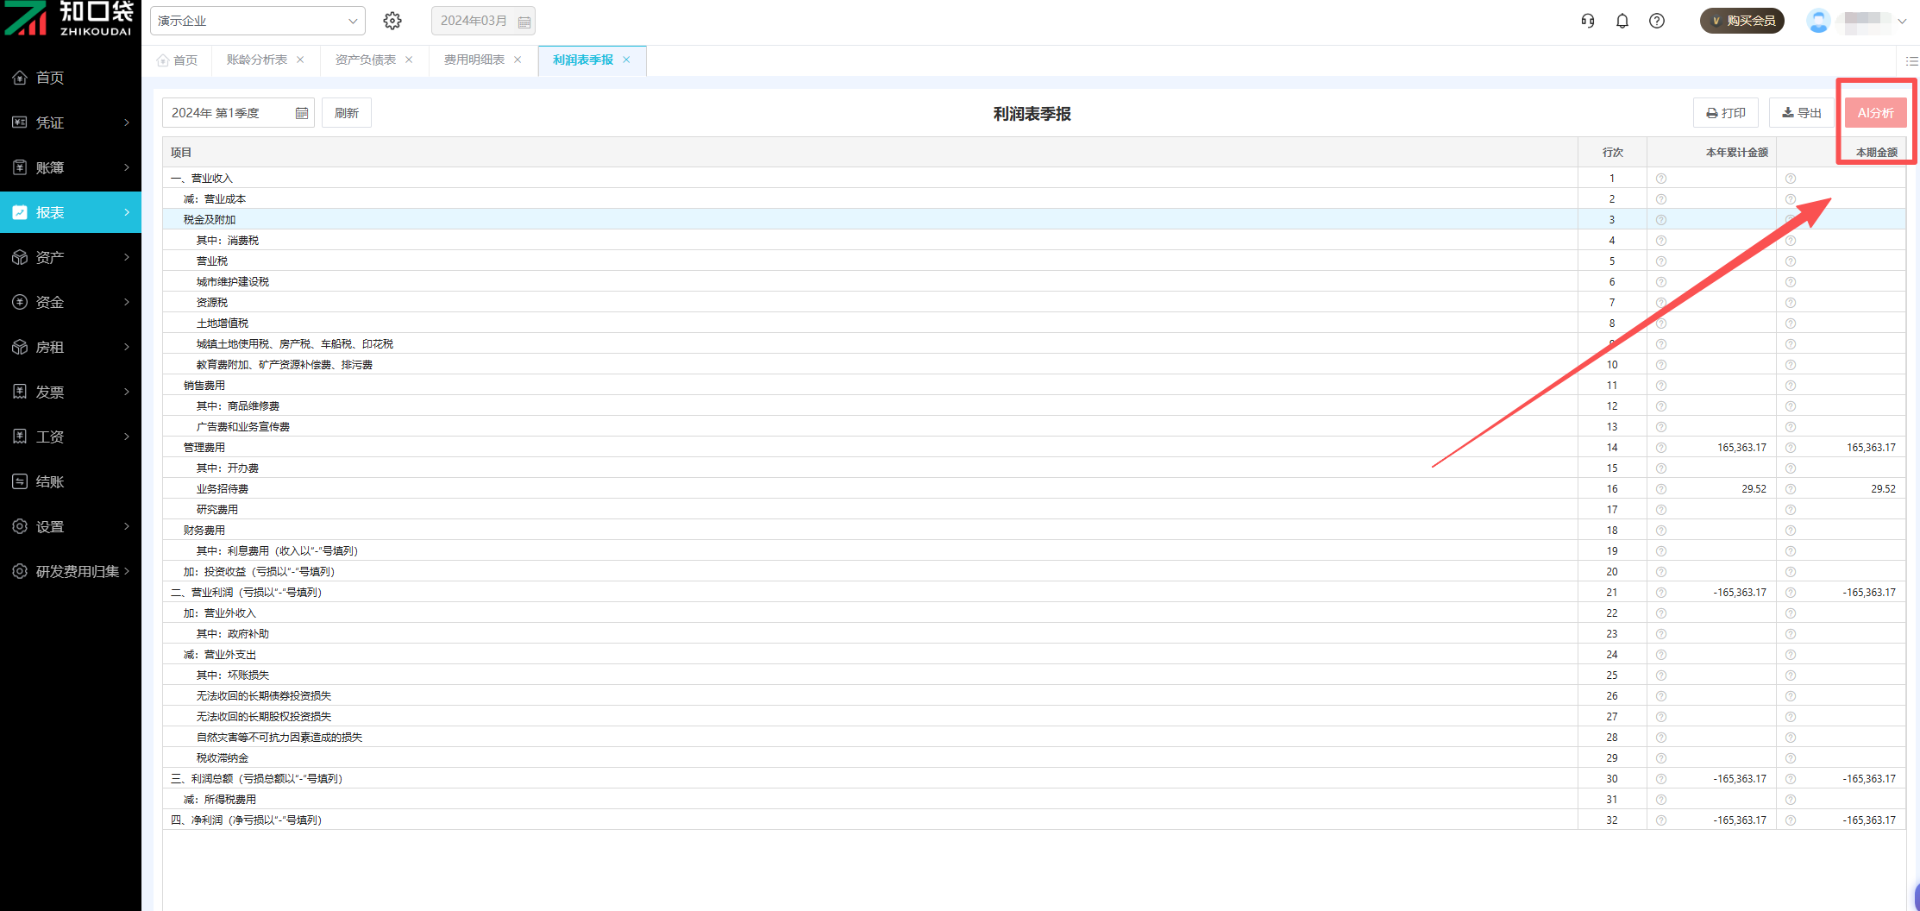Open notifications bell icon
1920x911 pixels.
1622,21
